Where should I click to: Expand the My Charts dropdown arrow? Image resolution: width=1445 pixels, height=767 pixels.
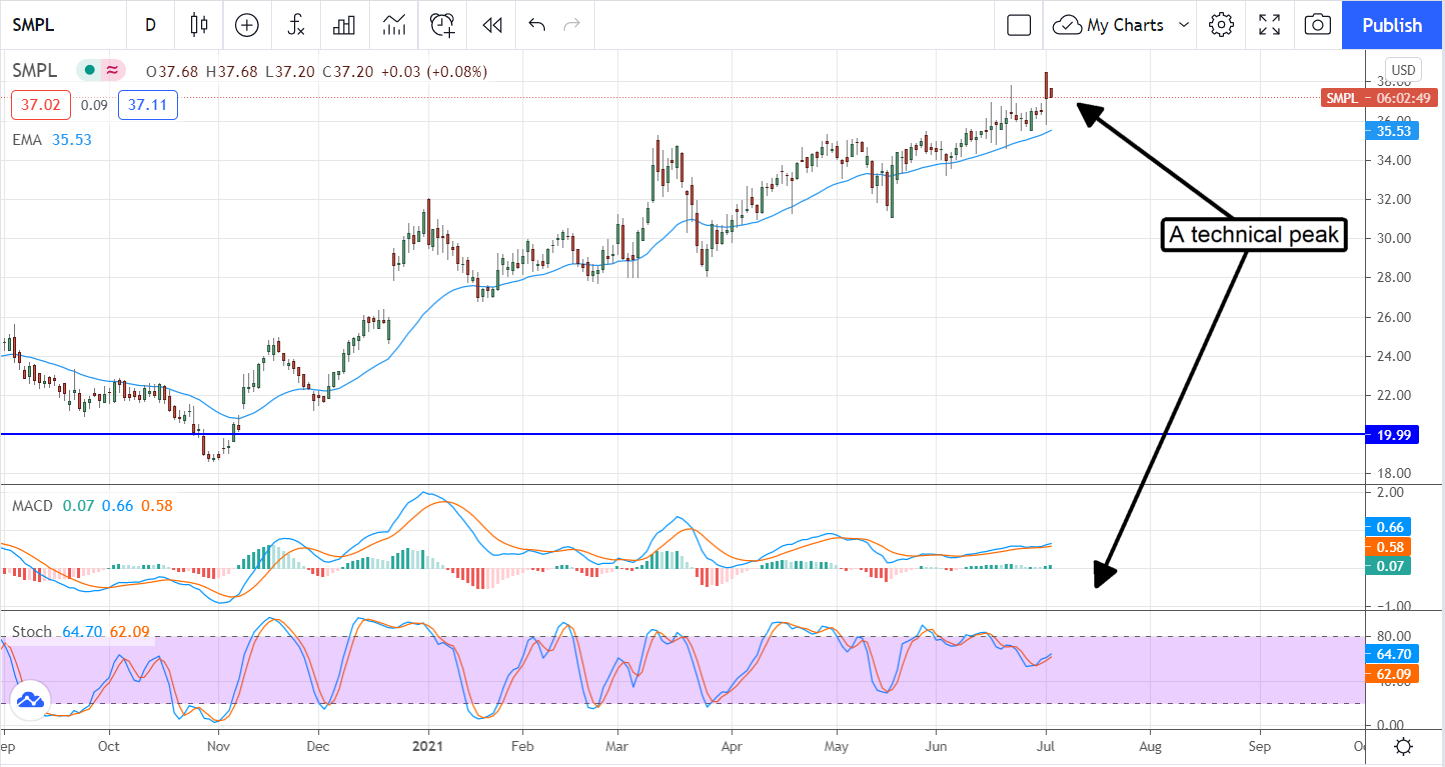pos(1184,25)
